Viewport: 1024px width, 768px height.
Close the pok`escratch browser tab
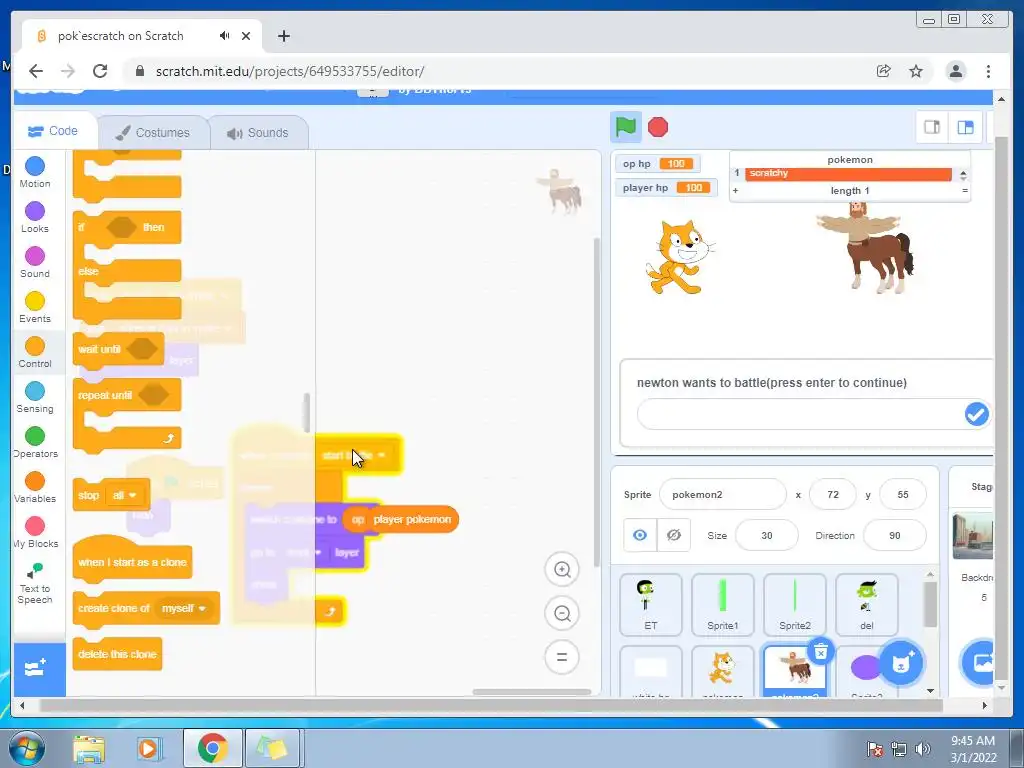point(246,36)
